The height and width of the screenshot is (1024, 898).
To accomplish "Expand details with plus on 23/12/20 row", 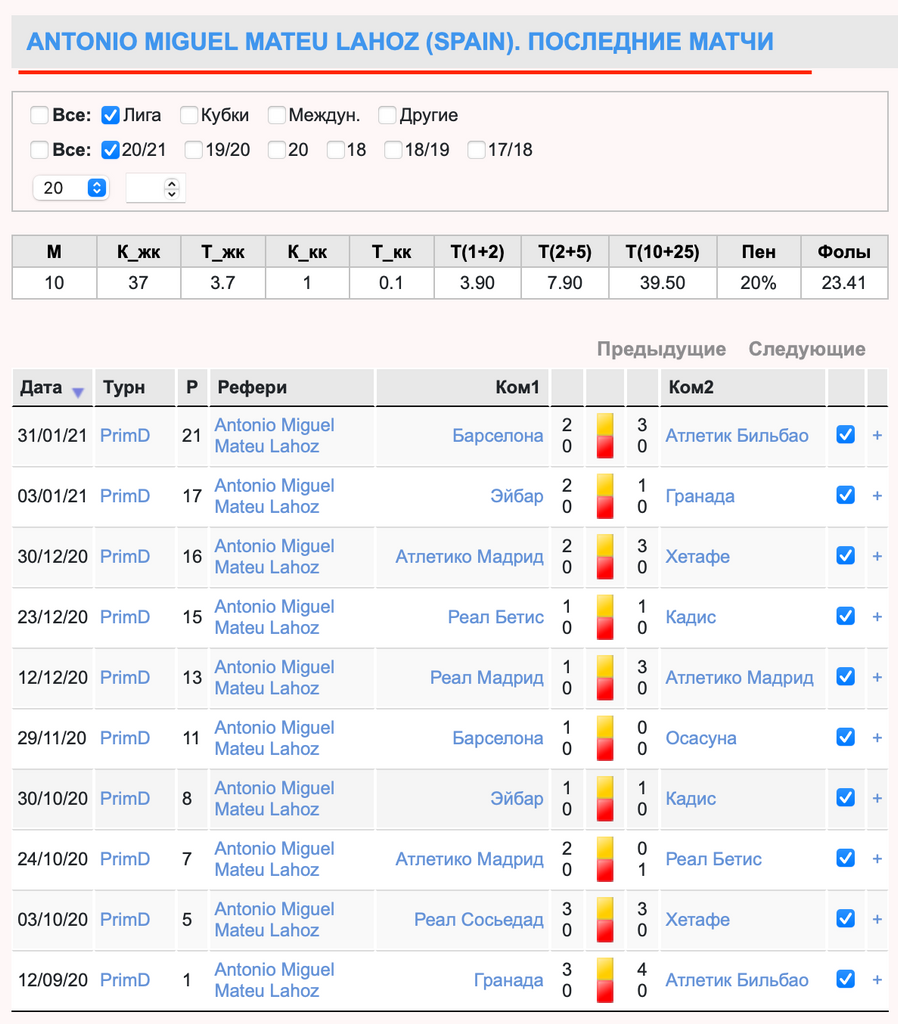I will pos(877,617).
